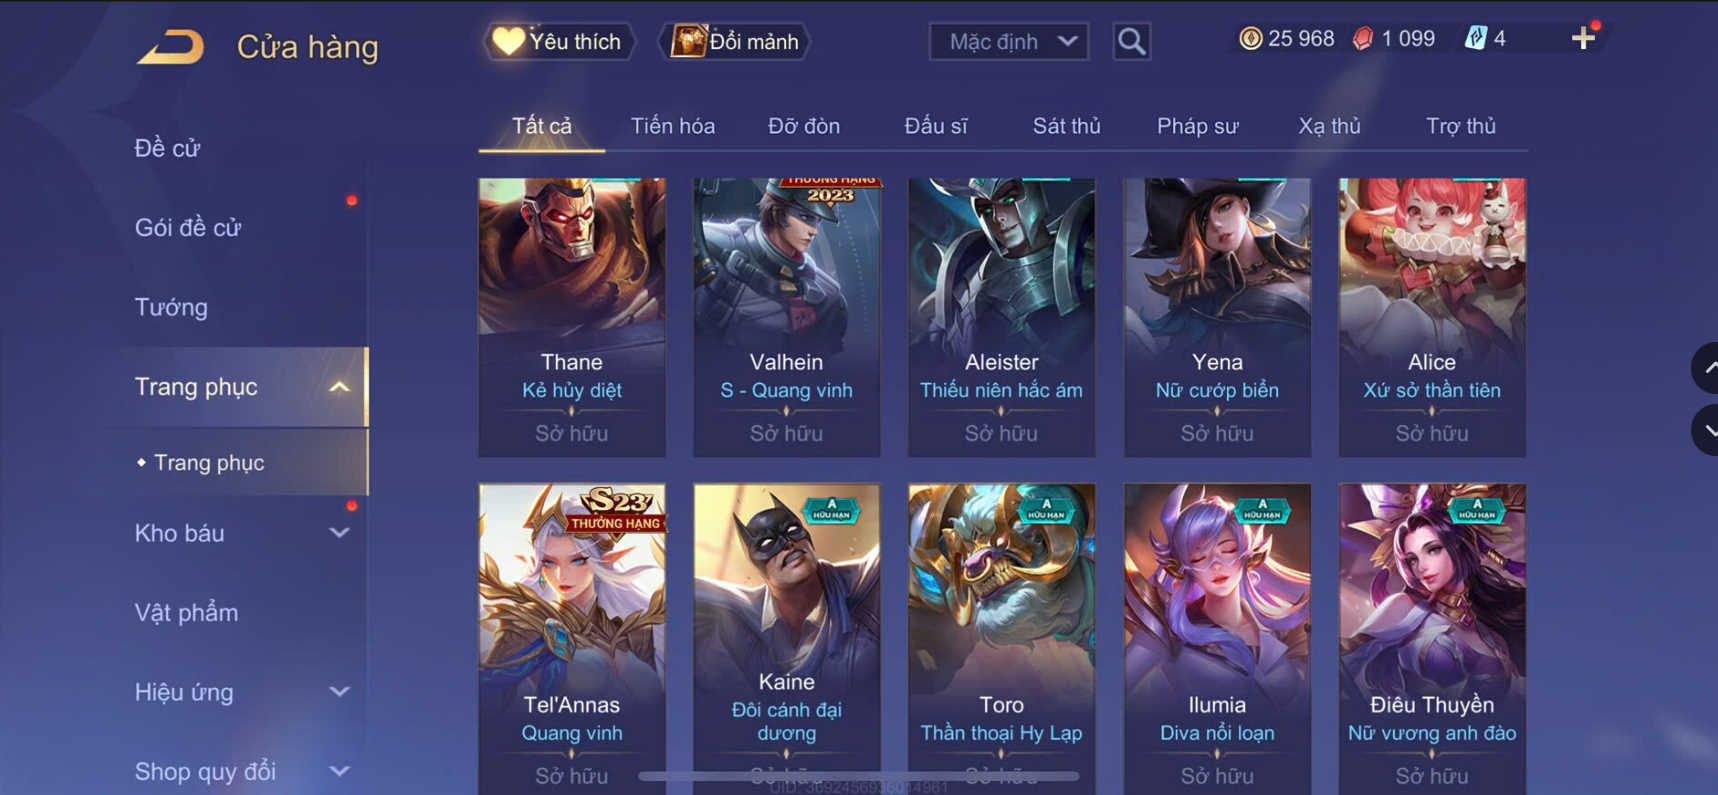Click the down arrow on right edge

pyautogui.click(x=1706, y=430)
